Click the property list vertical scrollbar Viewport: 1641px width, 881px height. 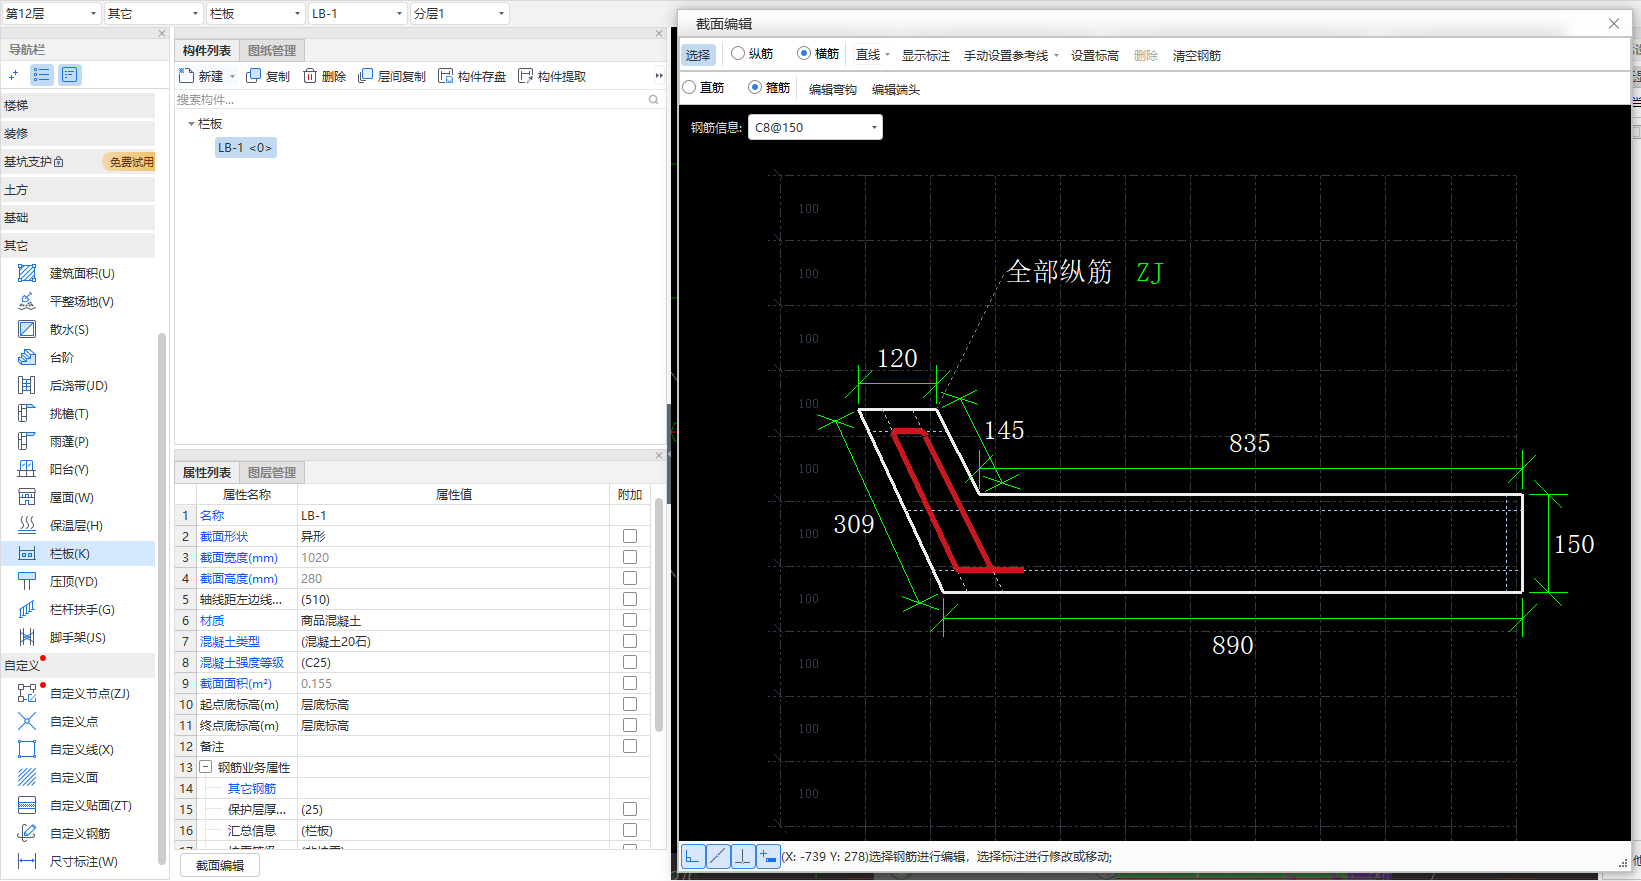click(659, 615)
